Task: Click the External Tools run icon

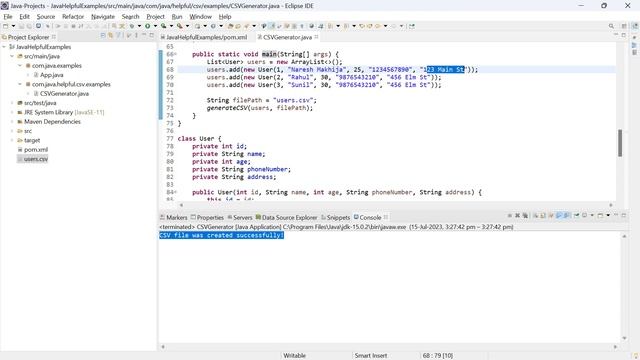Action: [179, 26]
